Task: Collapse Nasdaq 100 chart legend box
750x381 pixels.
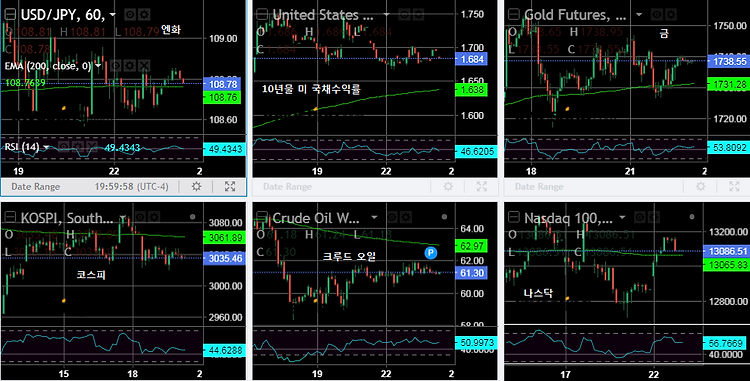Action: tap(513, 218)
